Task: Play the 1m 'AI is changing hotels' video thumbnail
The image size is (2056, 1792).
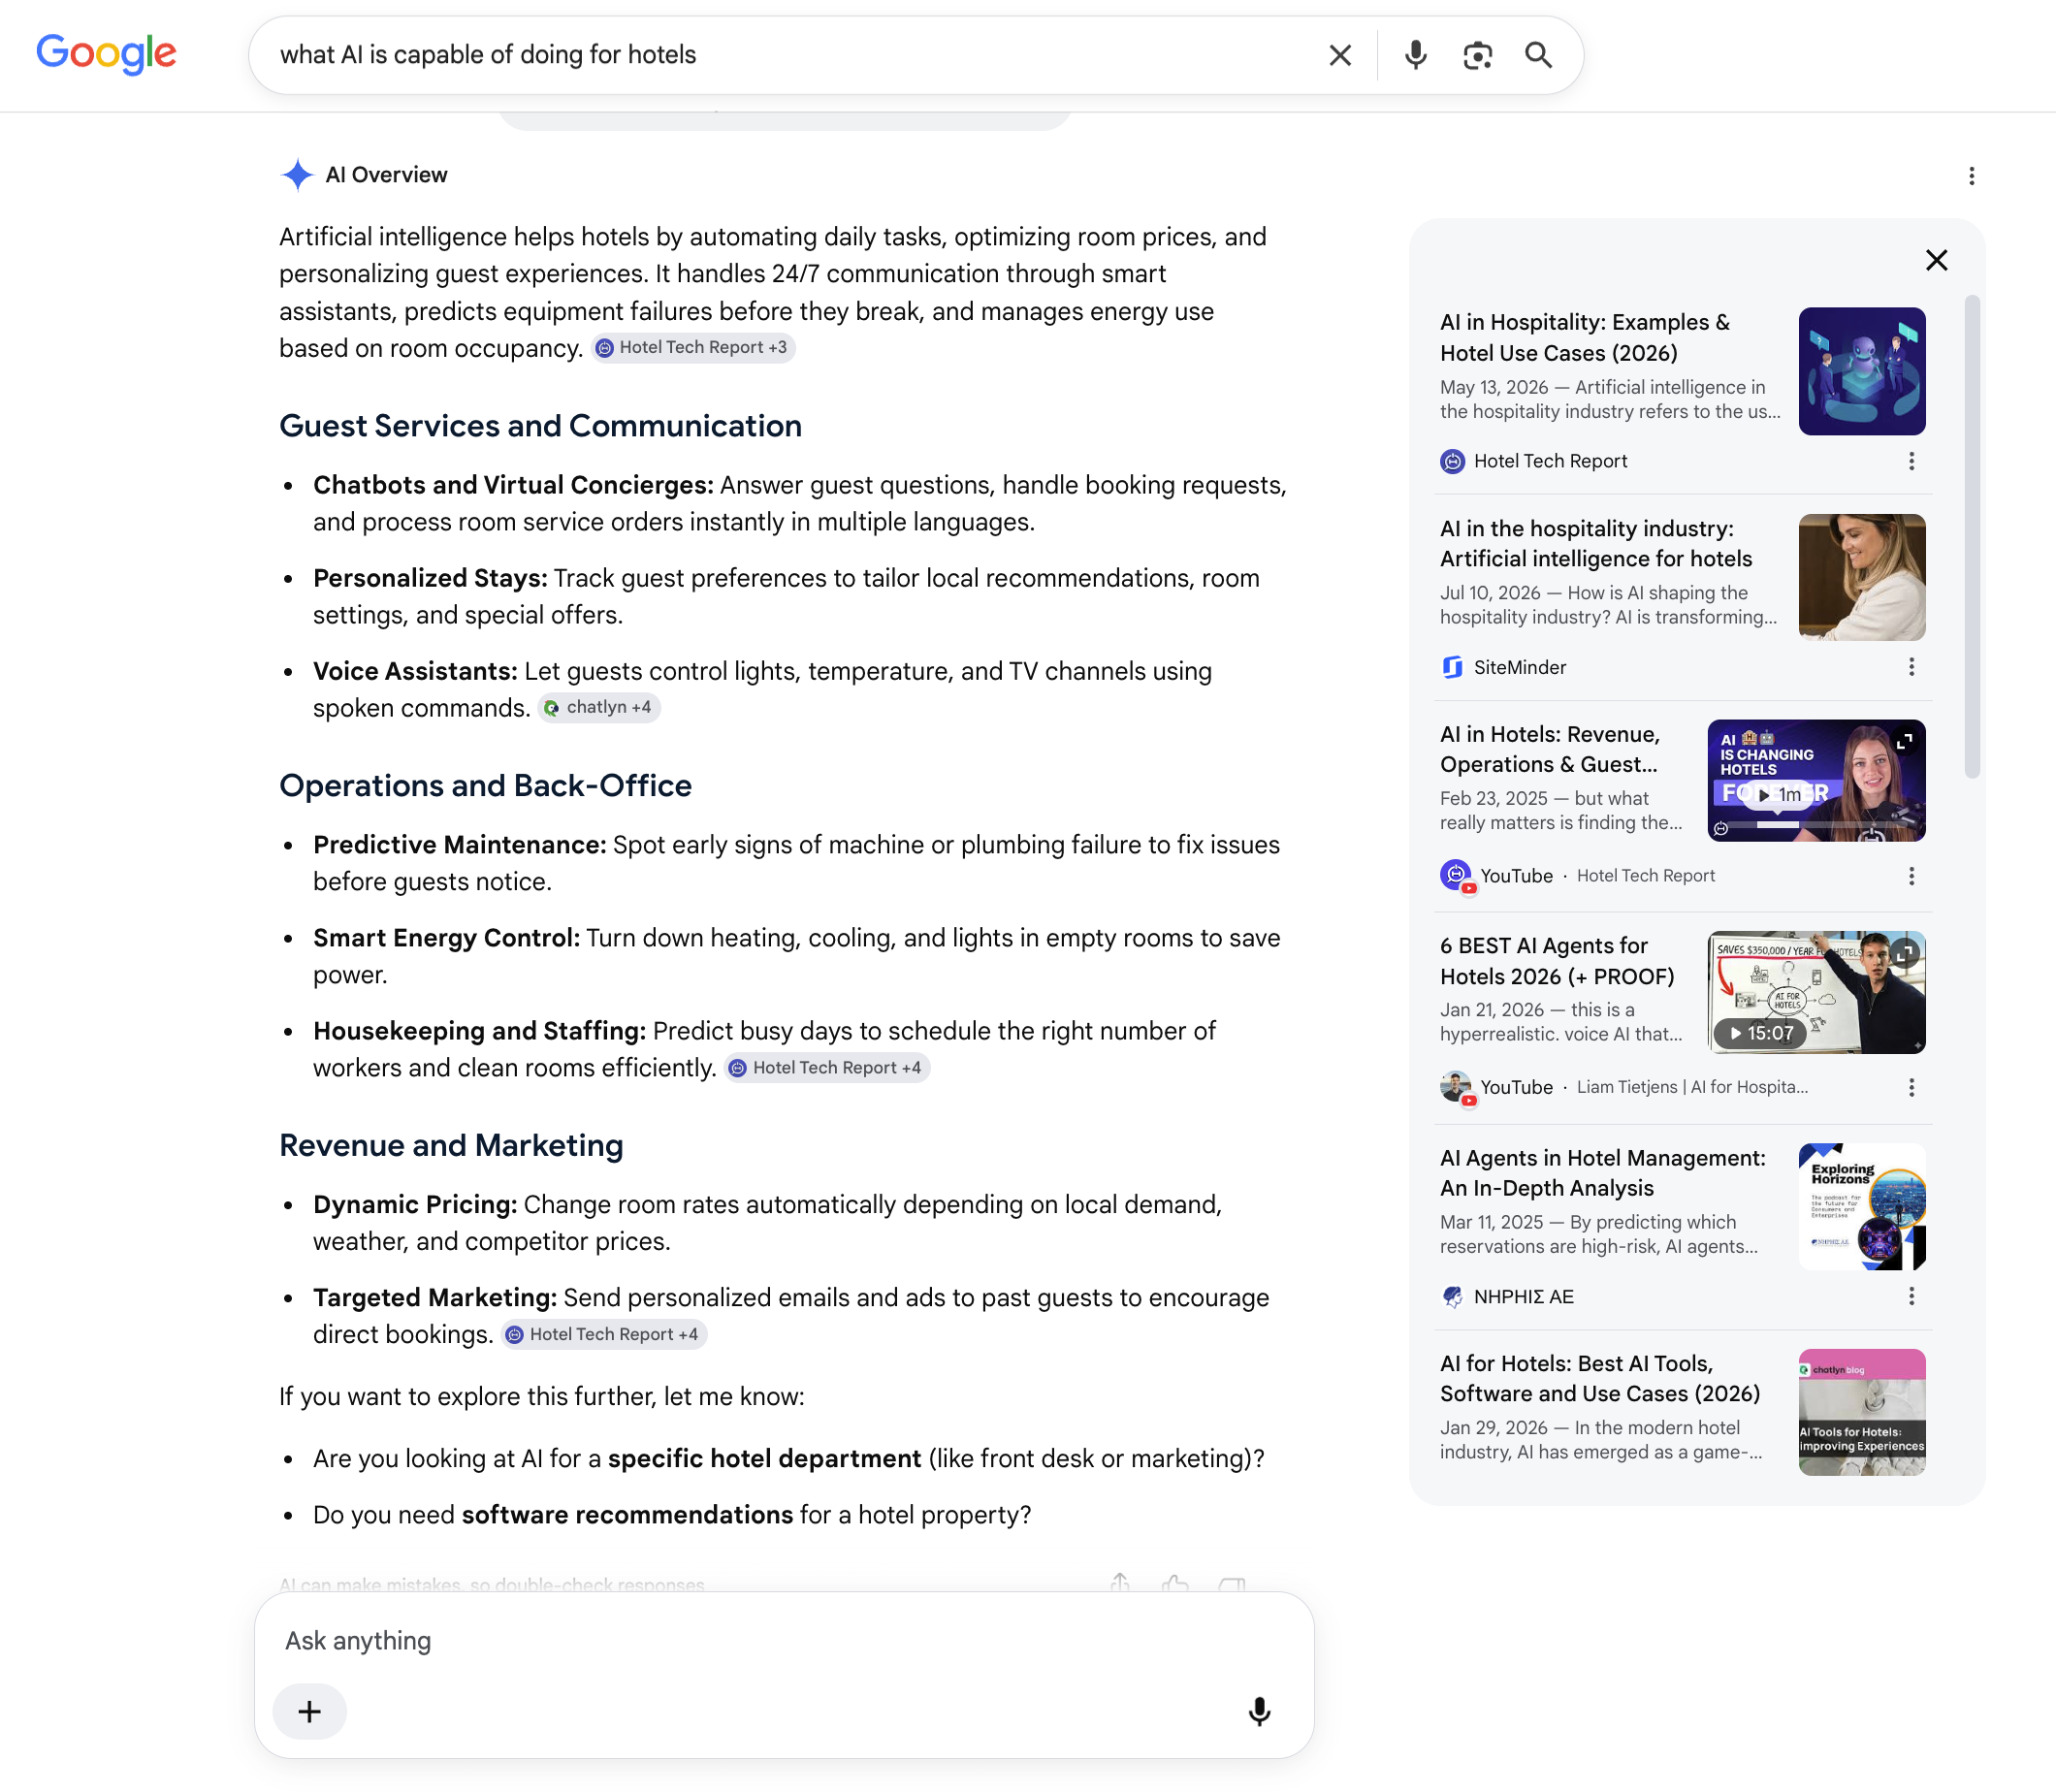Action: tap(1816, 780)
